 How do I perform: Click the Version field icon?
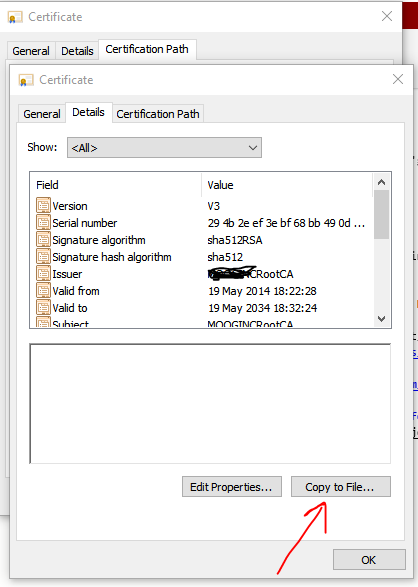click(43, 206)
